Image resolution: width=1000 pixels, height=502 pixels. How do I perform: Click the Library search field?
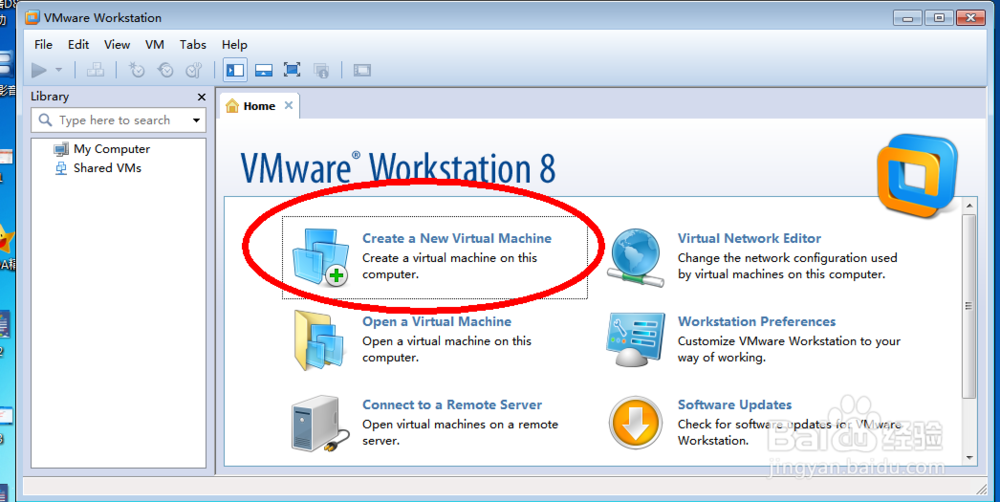click(118, 120)
